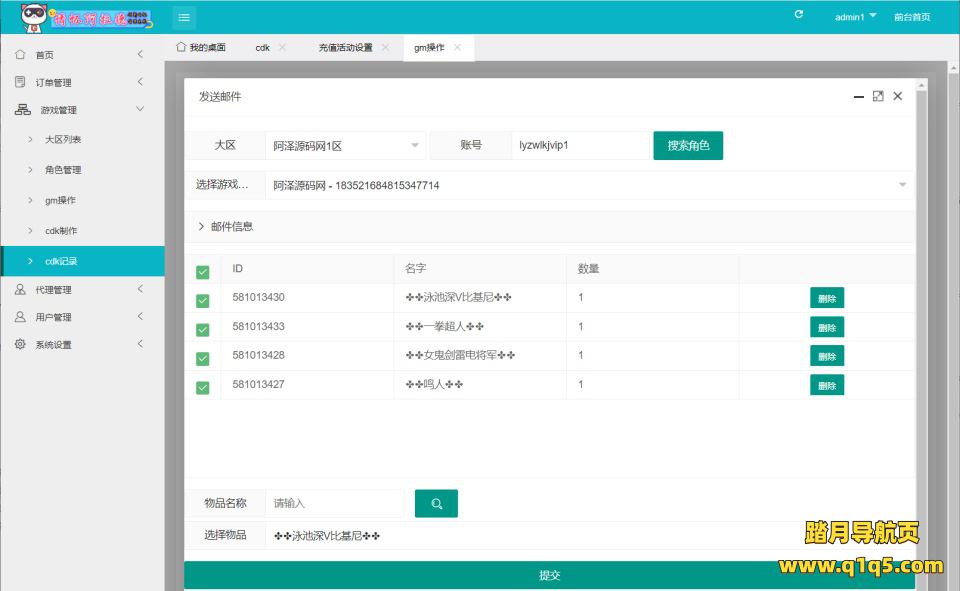
Task: Close the cdk tab with its X
Action: (283, 47)
